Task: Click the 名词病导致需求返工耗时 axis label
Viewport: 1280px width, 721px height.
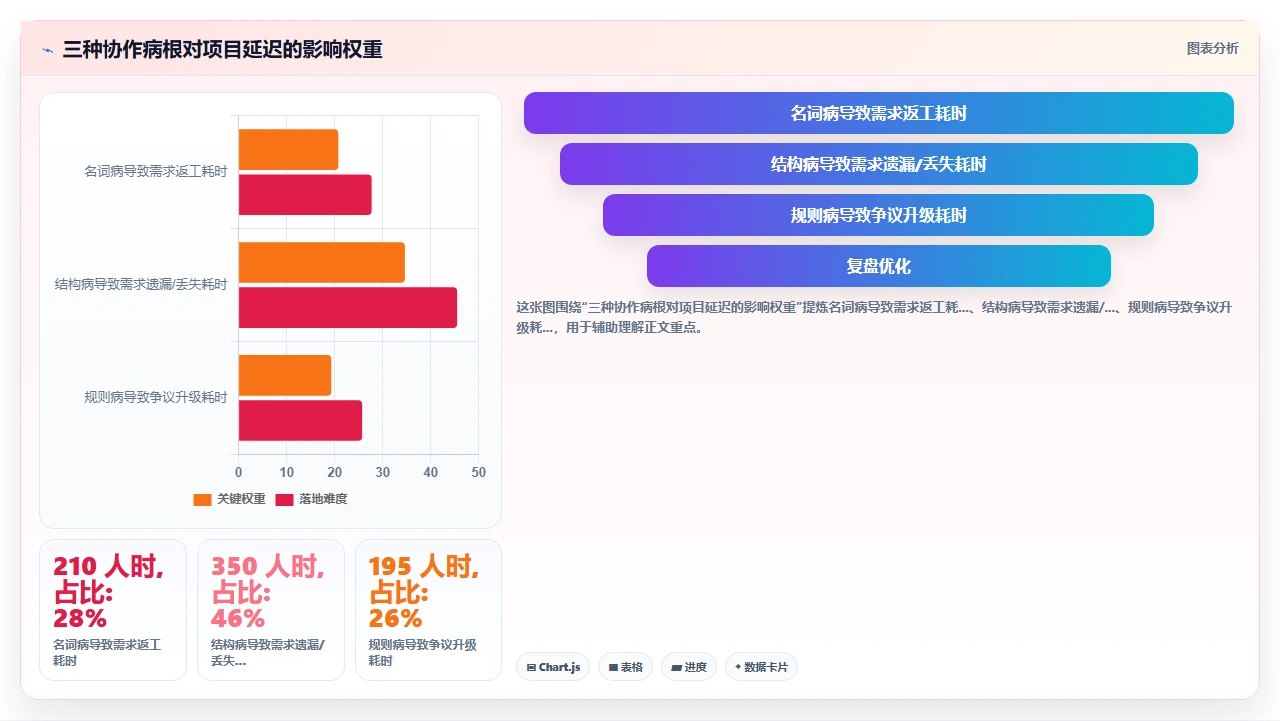Action: click(156, 172)
